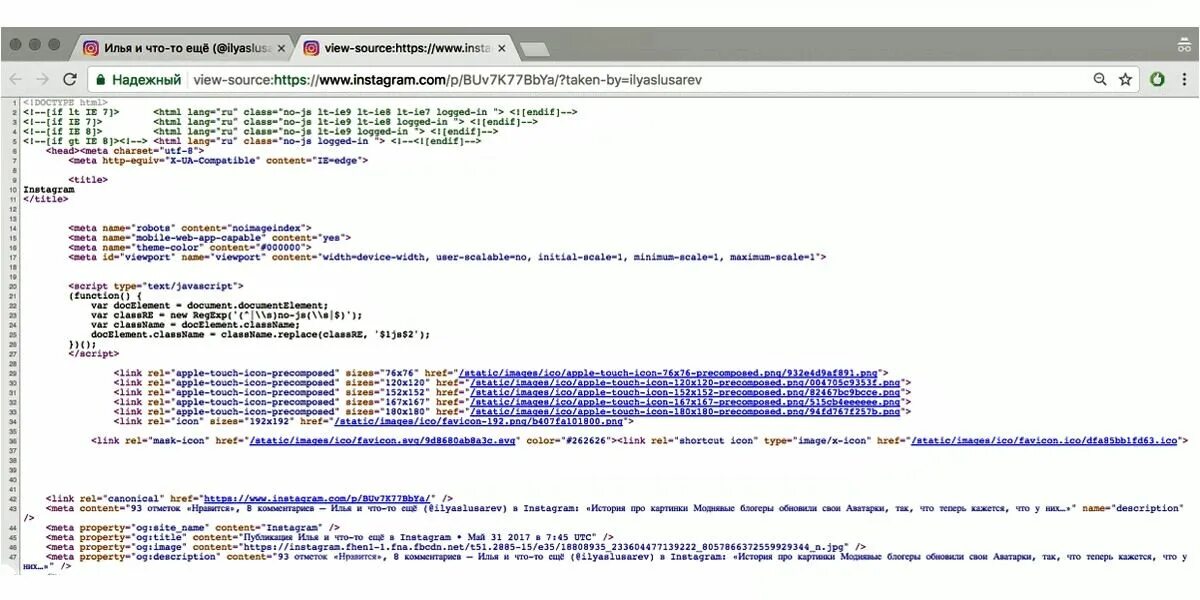This screenshot has width=1200, height=600.
Task: Open apple-touch-icon-152x152-precomposed.png link
Action: pos(685,392)
